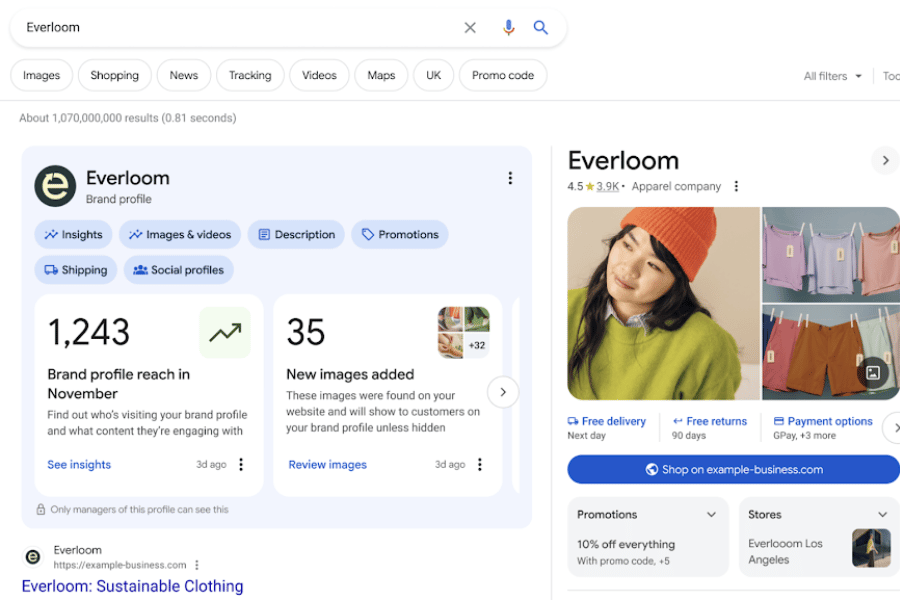The height and width of the screenshot is (600, 900).
Task: Click the blue search magnifier icon
Action: click(x=540, y=28)
